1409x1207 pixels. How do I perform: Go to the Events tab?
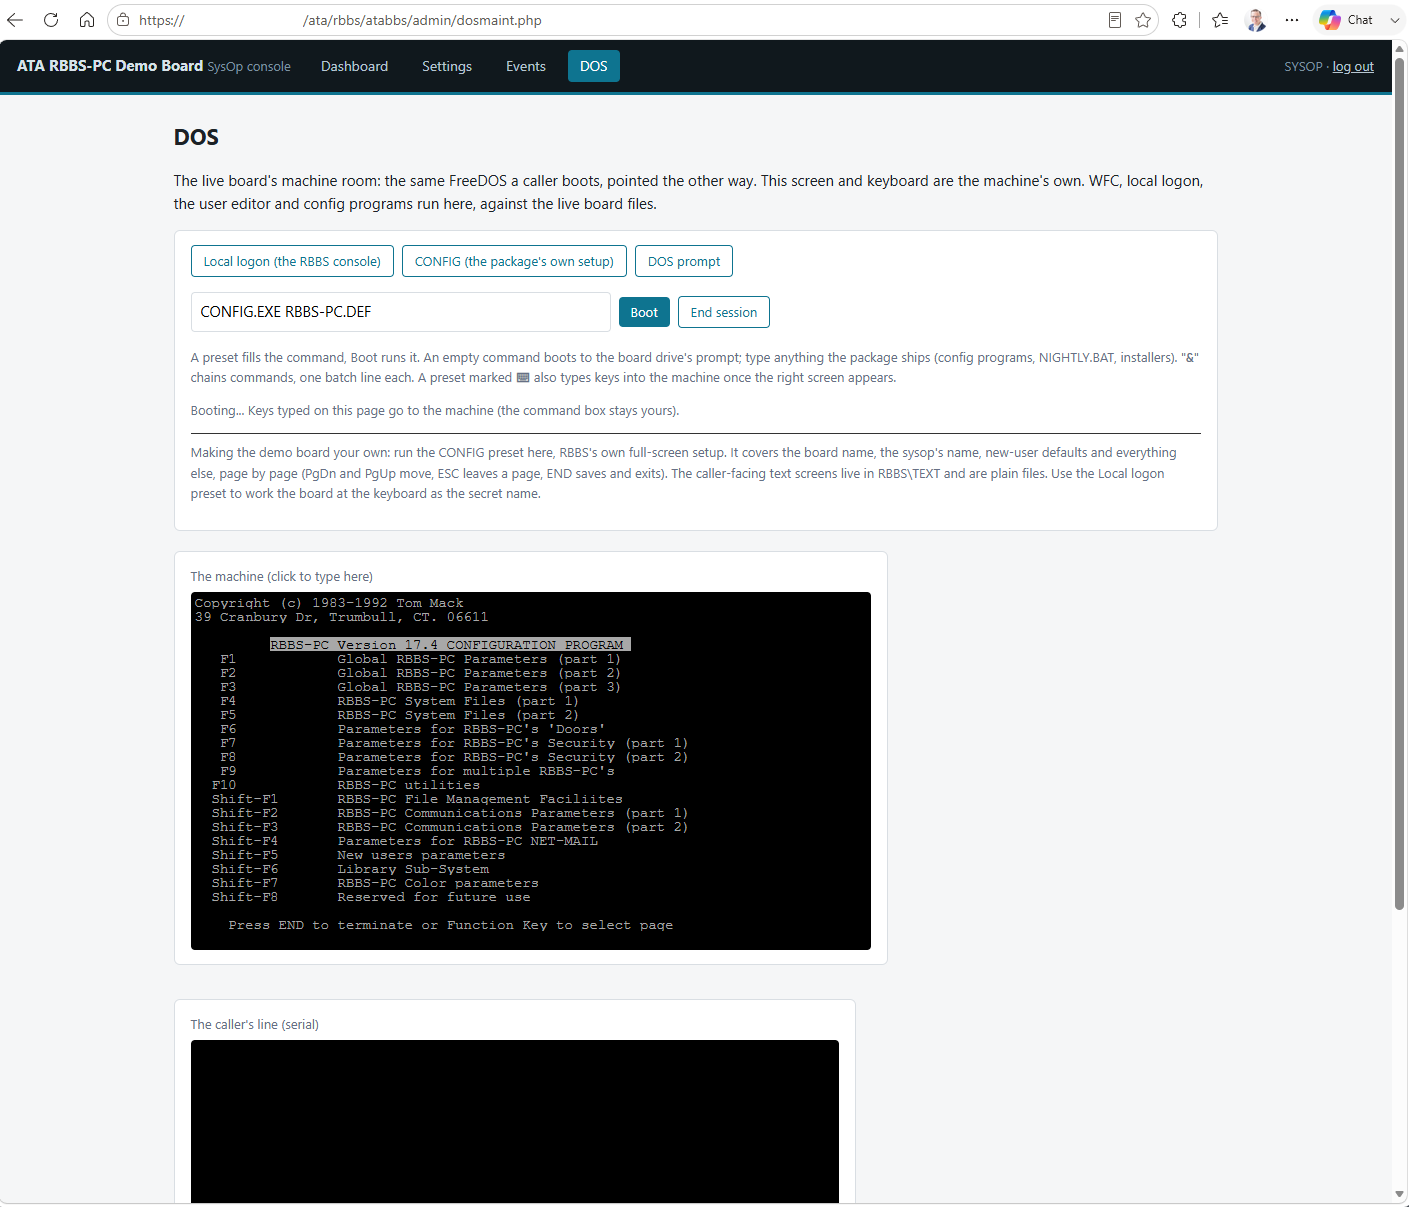click(526, 66)
